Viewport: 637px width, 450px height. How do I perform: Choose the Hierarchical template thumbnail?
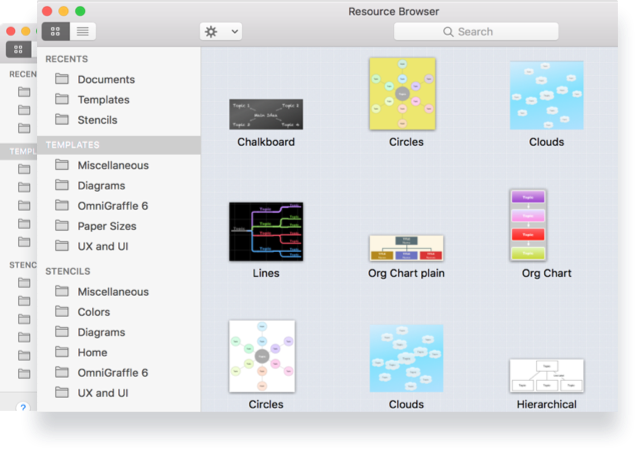(x=547, y=376)
